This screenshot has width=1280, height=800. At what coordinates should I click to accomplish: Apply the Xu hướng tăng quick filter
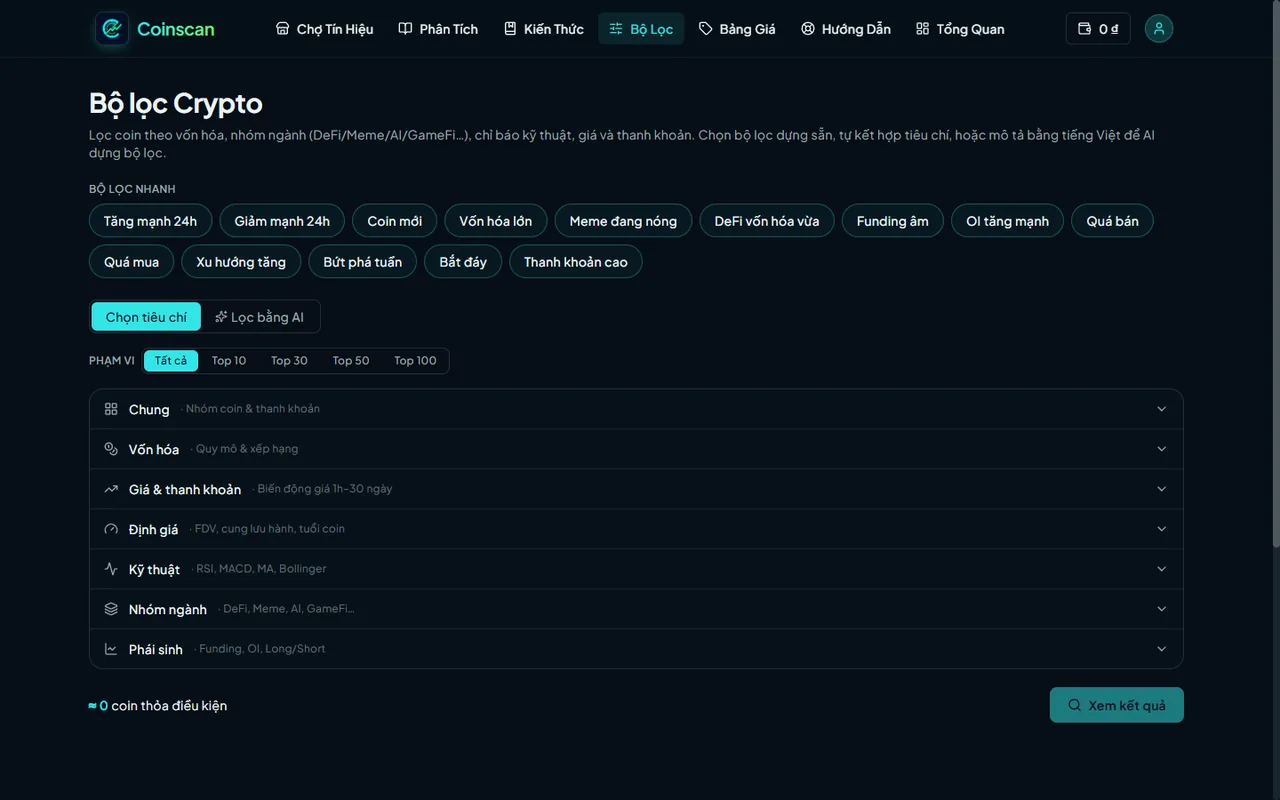(241, 262)
